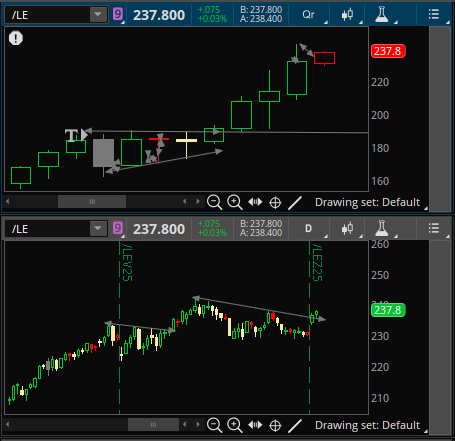Click the purple 9 link icon, lower chart

tap(118, 228)
